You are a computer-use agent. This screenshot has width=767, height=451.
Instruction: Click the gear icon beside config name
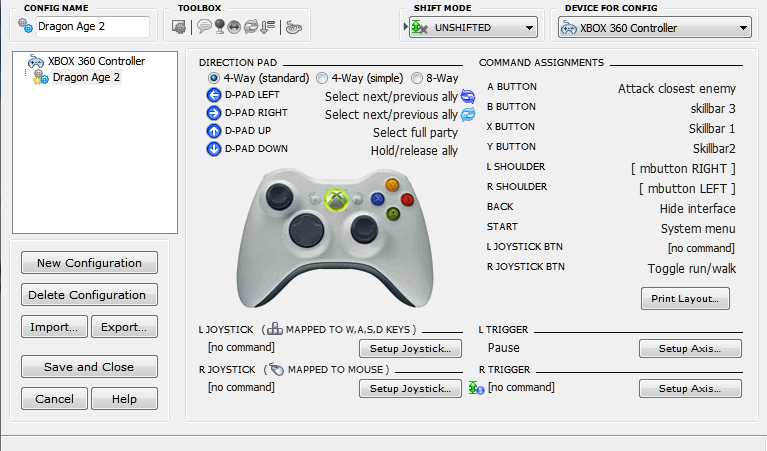[25, 25]
